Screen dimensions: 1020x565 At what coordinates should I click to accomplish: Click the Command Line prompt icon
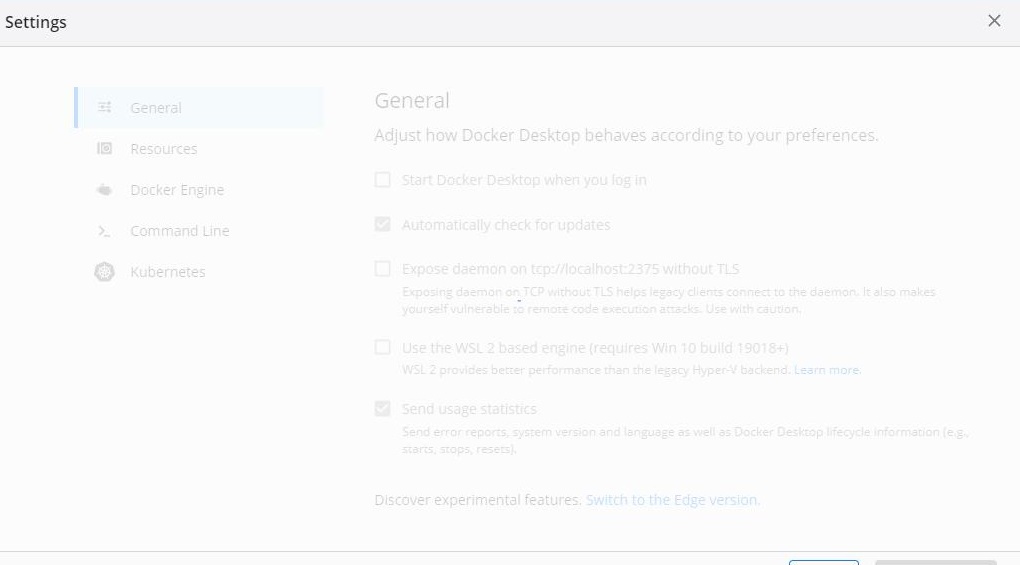104,231
